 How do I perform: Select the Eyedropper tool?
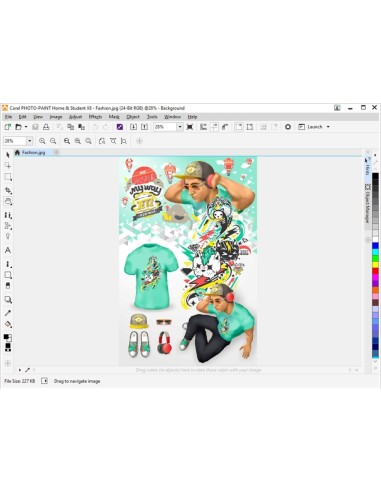point(8,313)
